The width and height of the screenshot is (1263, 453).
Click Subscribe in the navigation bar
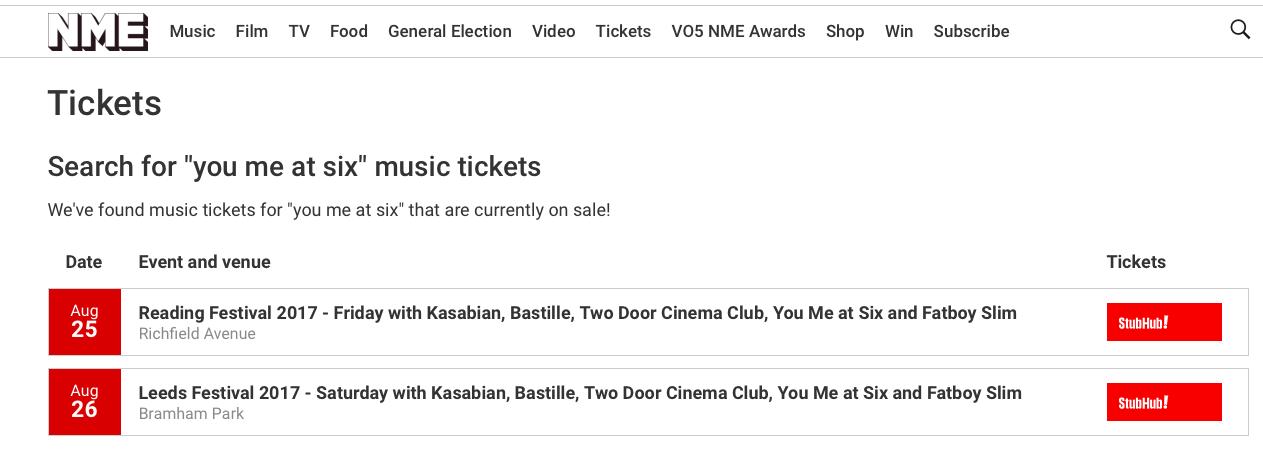pyautogui.click(x=971, y=31)
